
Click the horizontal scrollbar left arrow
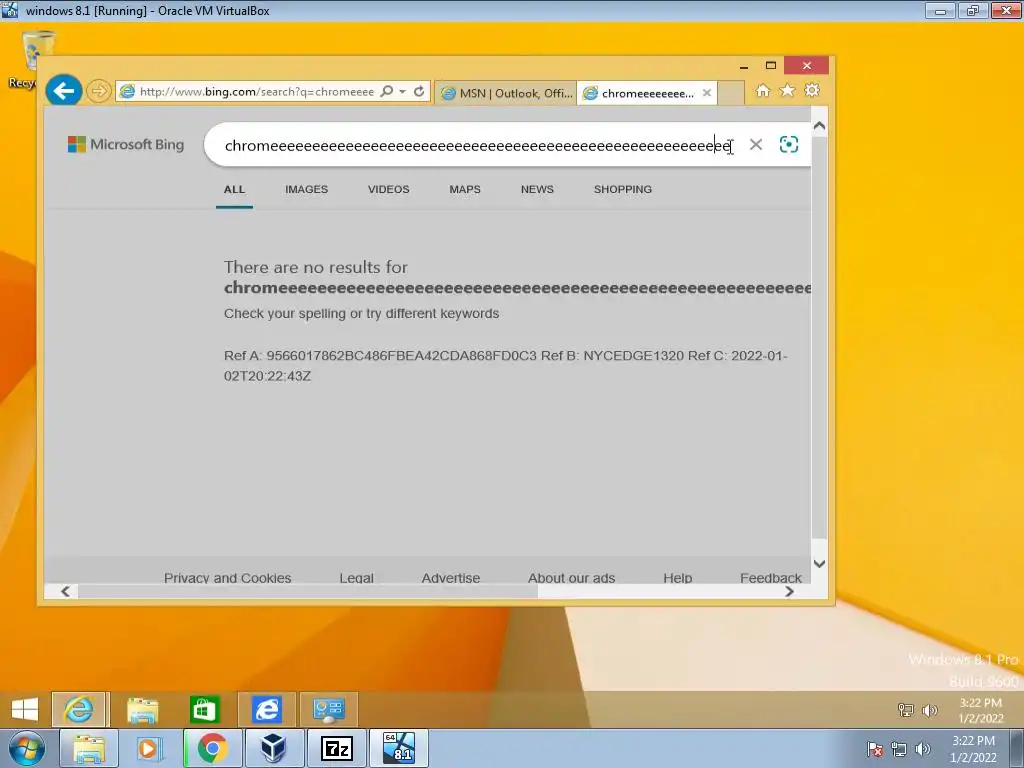pyautogui.click(x=65, y=591)
